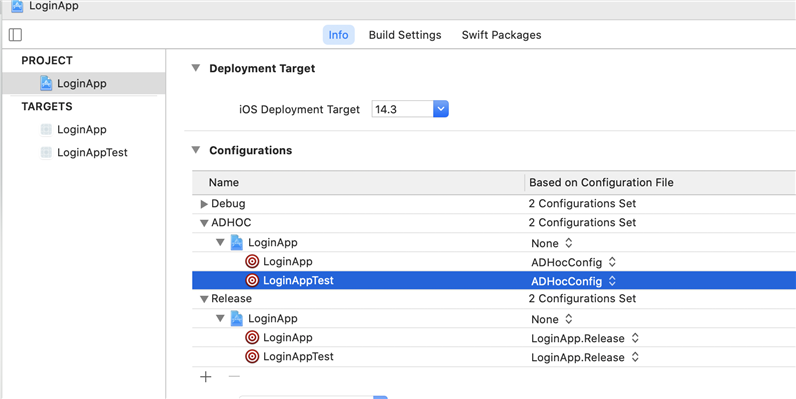Screen dimensions: 796x399
Task: Click the LoginApp project icon under Release
Action: (237, 318)
